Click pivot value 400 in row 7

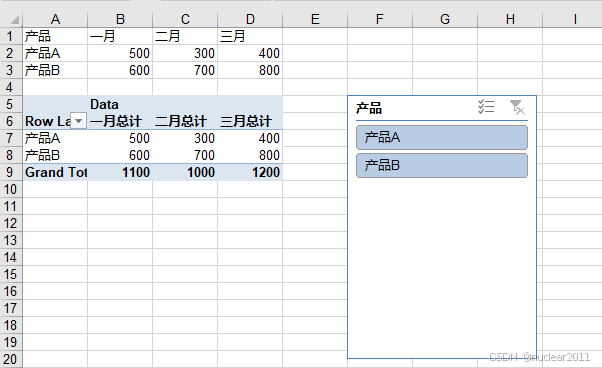[x=250, y=138]
